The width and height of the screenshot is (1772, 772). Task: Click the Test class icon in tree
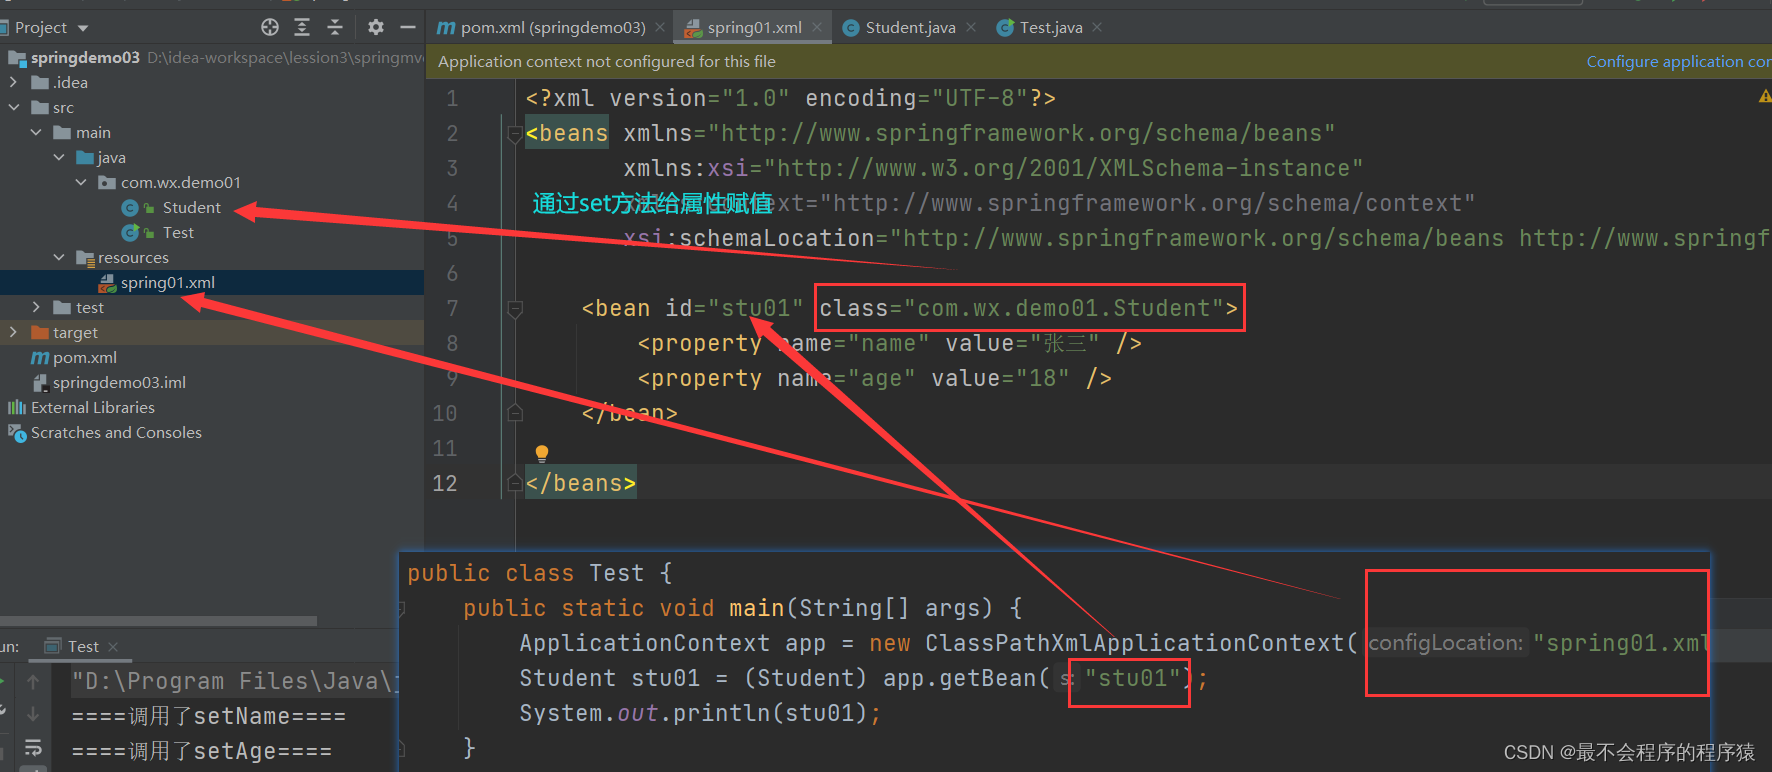tap(130, 233)
